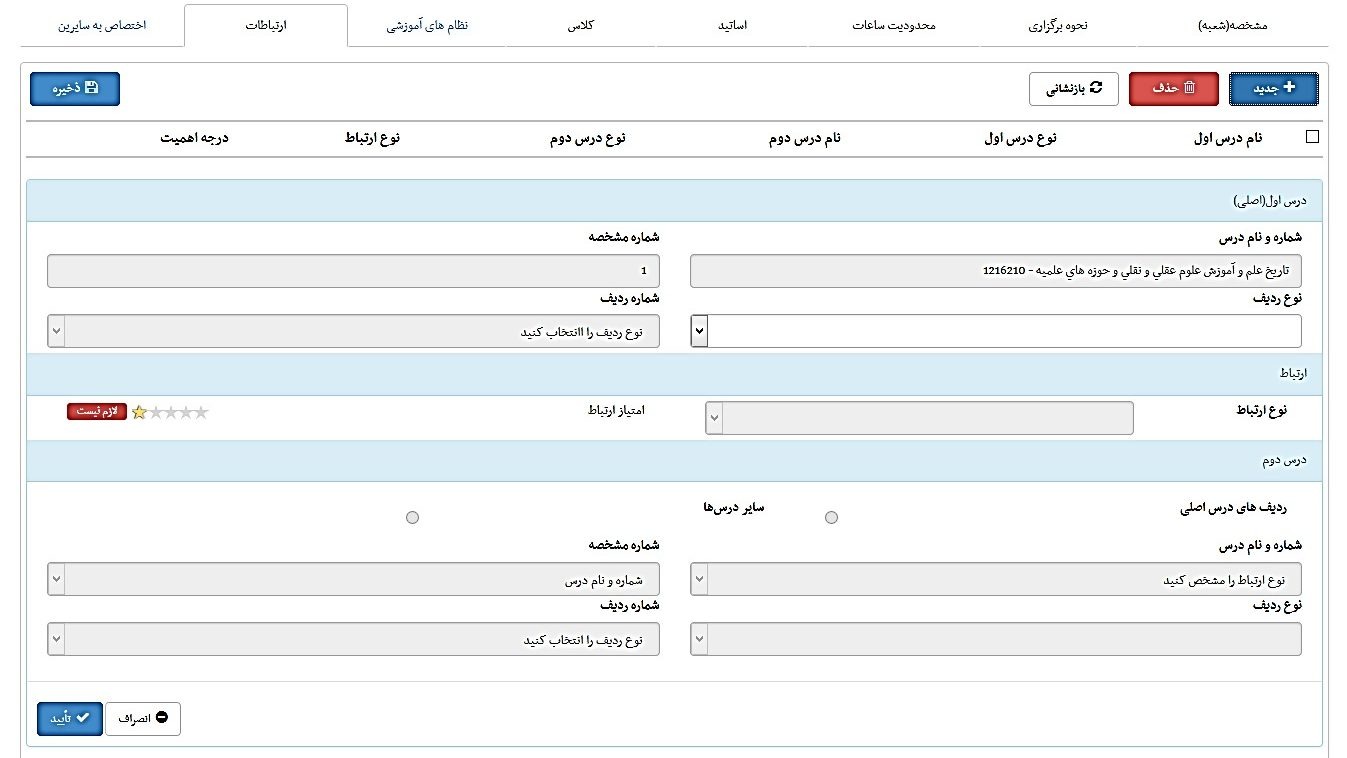Viewport: 1347px width, 758px height.
Task: Open second lesson نوع ردیف dropdown
Action: coord(996,639)
